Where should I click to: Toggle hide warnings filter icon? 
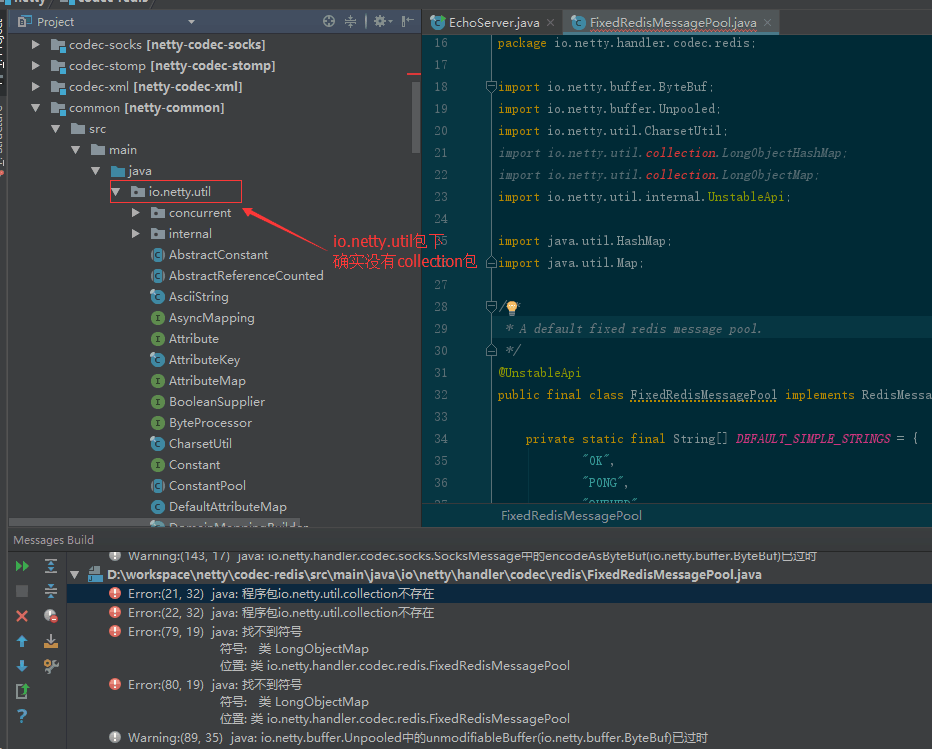coord(51,616)
